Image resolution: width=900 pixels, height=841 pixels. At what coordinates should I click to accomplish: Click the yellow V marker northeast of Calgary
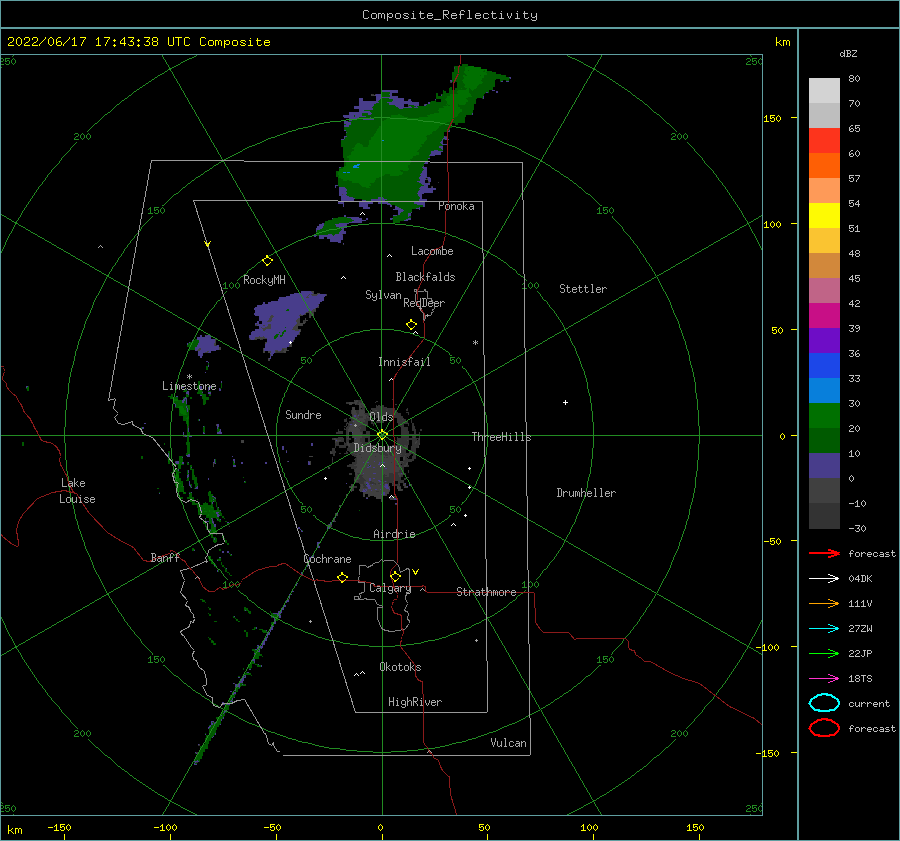click(x=415, y=572)
